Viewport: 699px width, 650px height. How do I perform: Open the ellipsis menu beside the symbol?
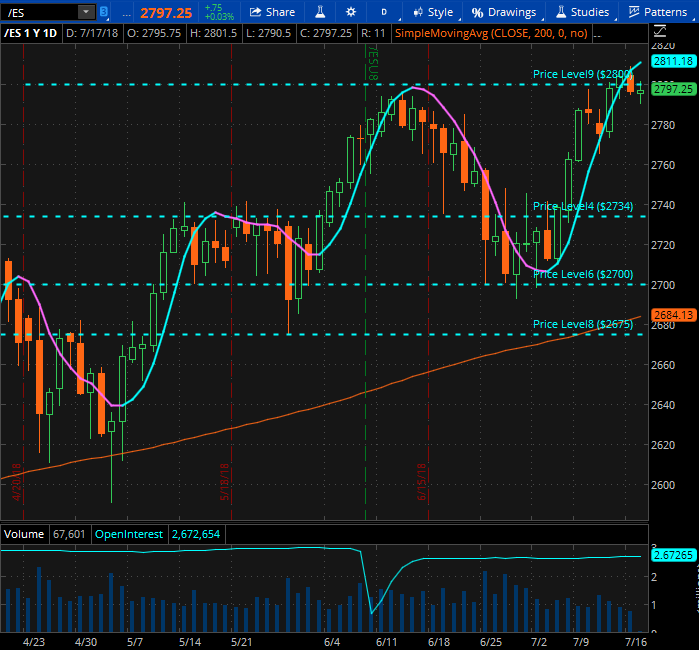(127, 13)
